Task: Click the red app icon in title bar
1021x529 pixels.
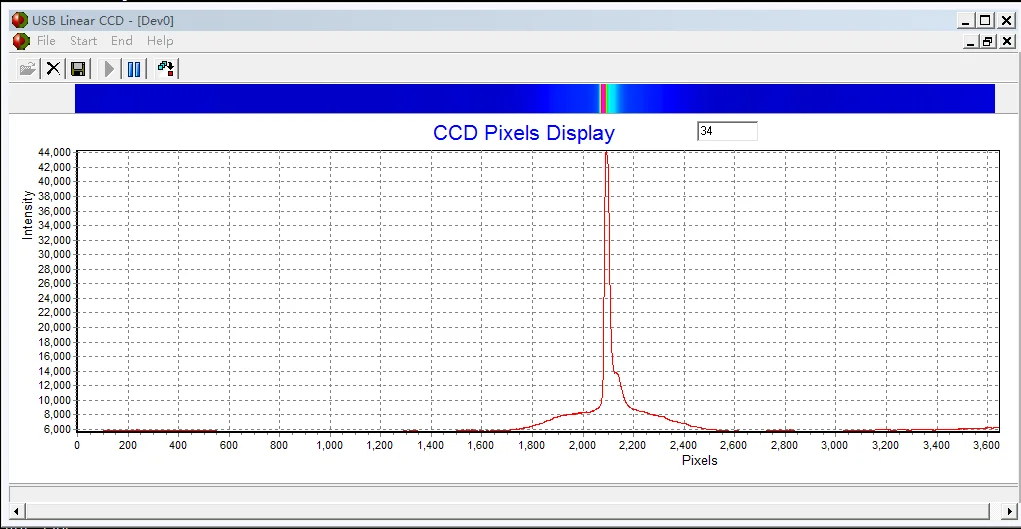Action: tap(20, 20)
